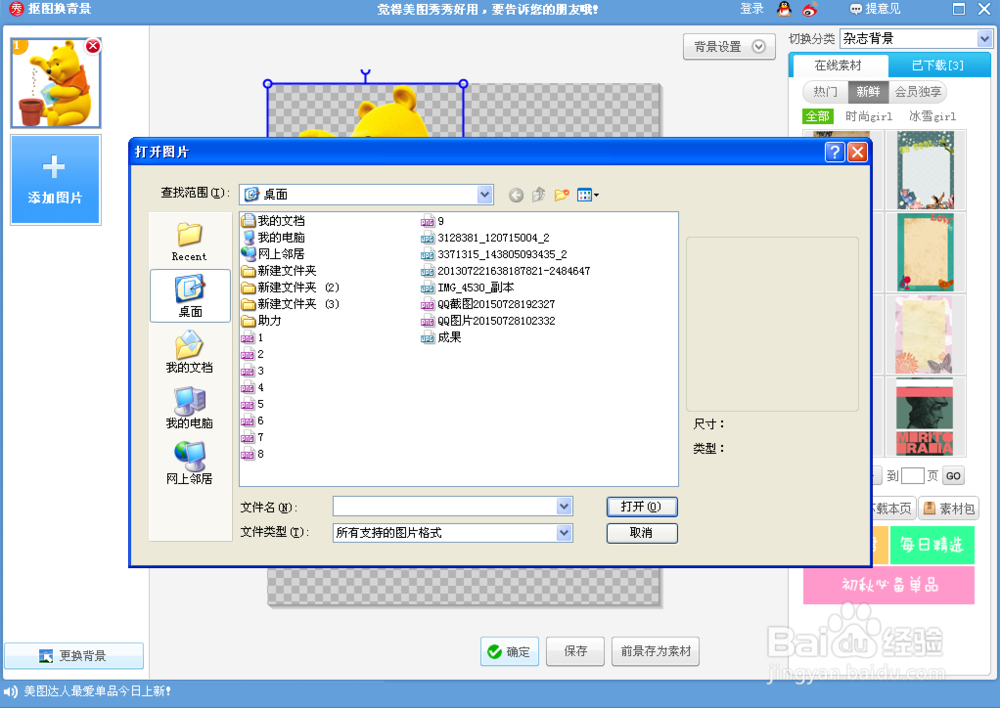
Task: Click the page GO button
Action: point(953,476)
